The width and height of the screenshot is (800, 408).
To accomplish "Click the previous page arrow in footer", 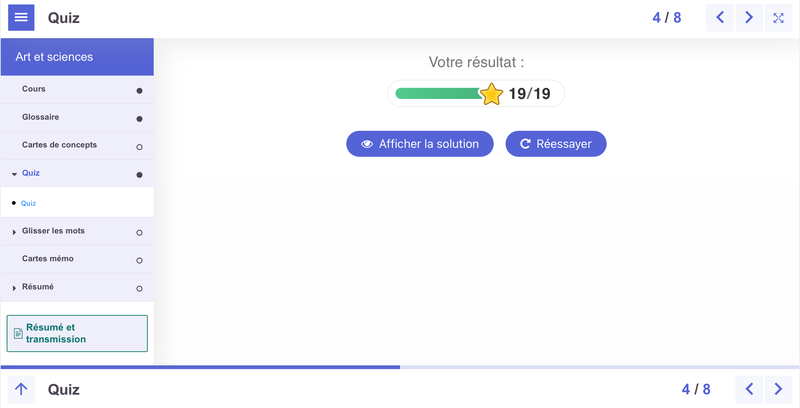I will tap(749, 389).
